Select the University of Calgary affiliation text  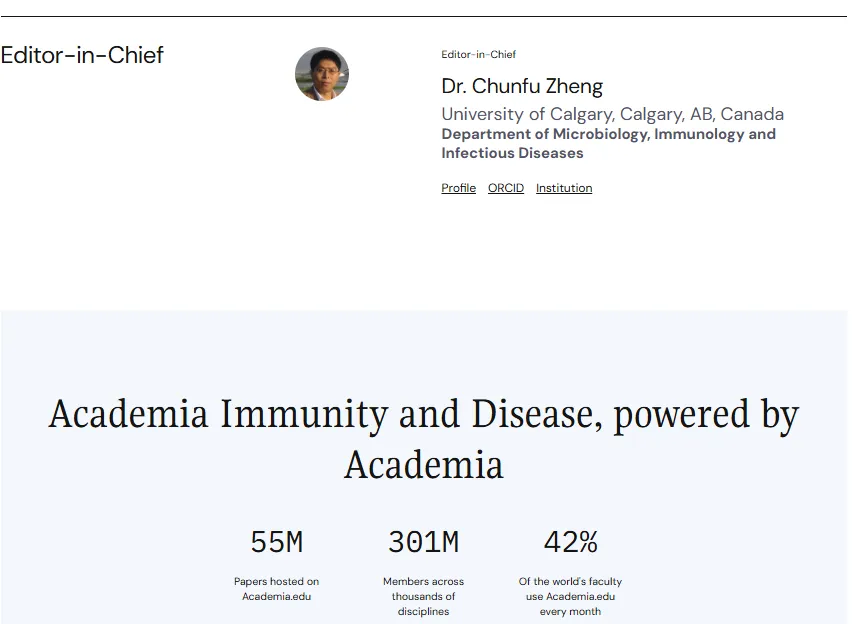[x=612, y=114]
